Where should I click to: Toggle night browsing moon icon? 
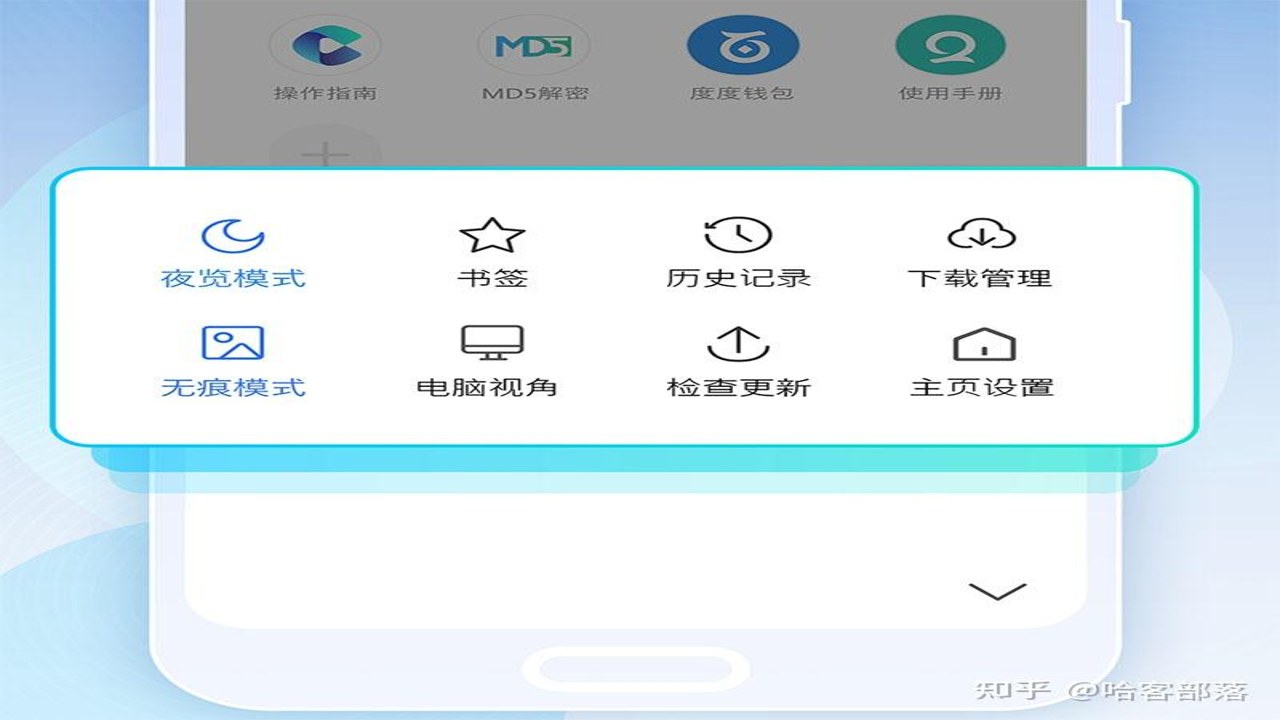tap(233, 235)
